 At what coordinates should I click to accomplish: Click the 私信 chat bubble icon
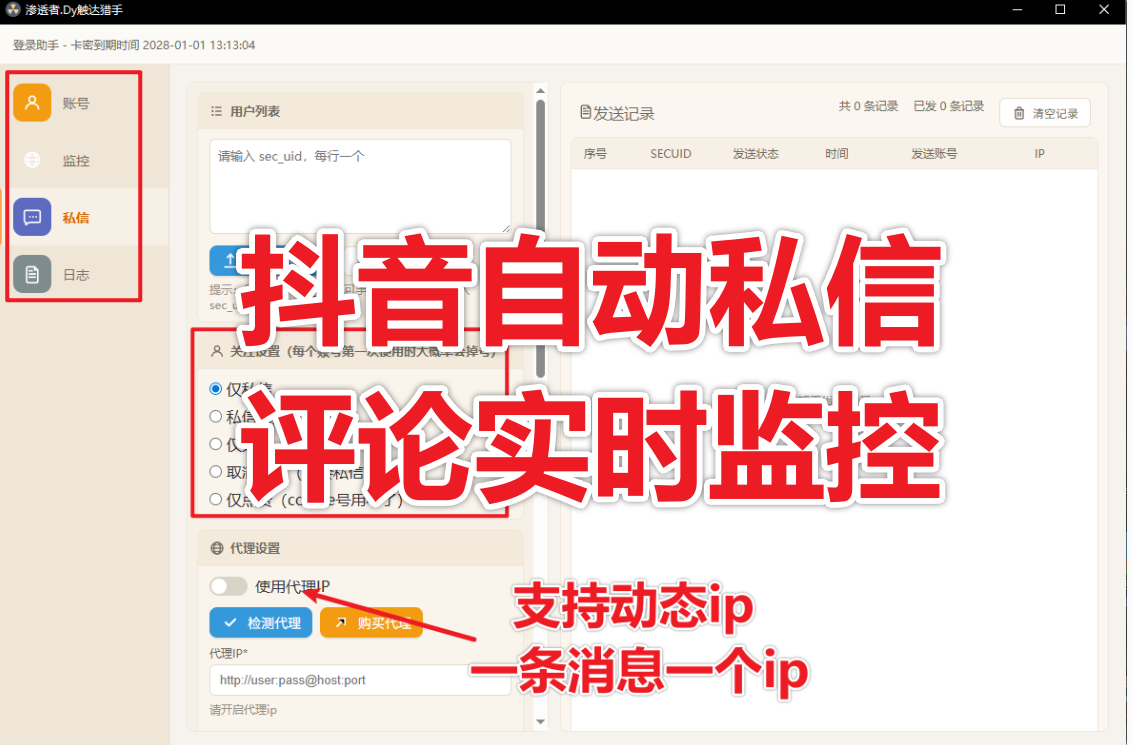coord(32,217)
